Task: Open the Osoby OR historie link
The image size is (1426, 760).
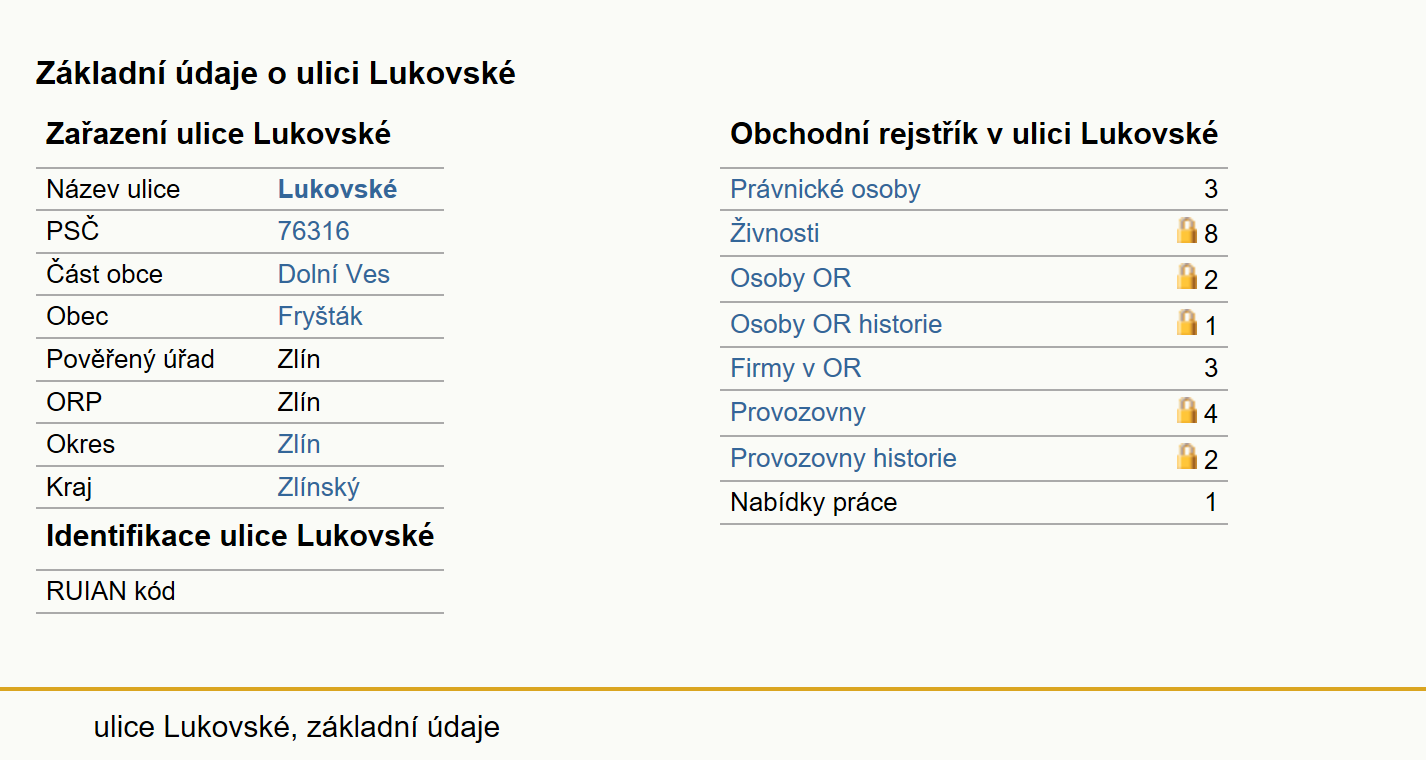Action: 836,325
